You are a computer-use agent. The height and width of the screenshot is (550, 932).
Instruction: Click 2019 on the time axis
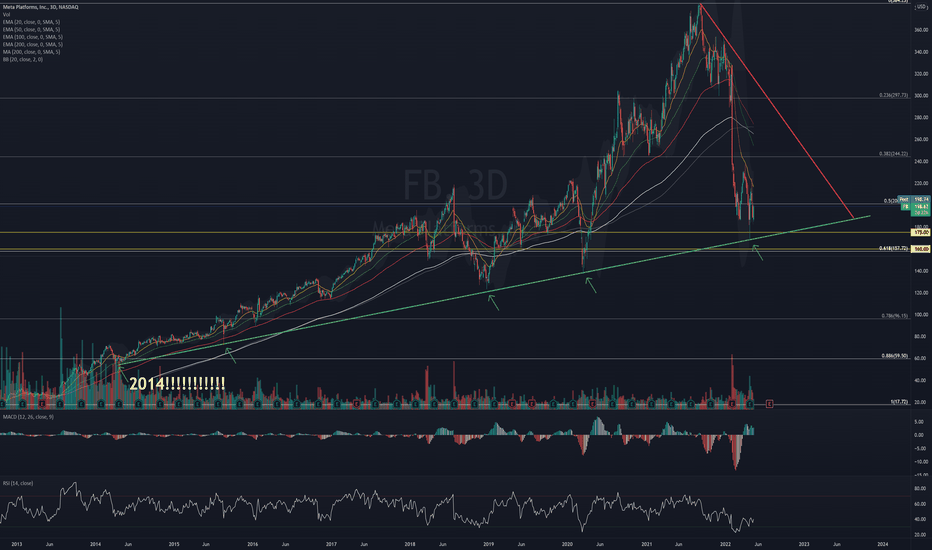[x=489, y=544]
